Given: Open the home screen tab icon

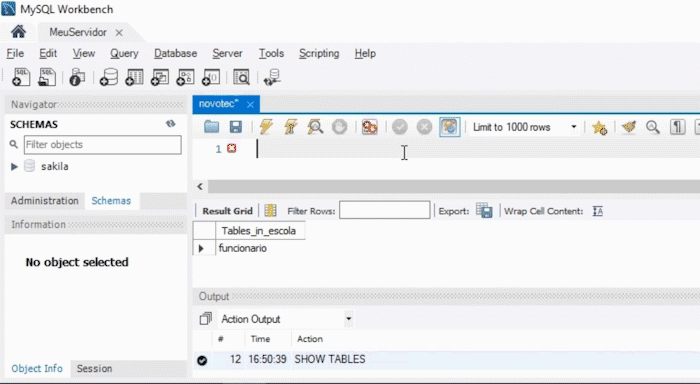Looking at the screenshot, I should coord(18,32).
